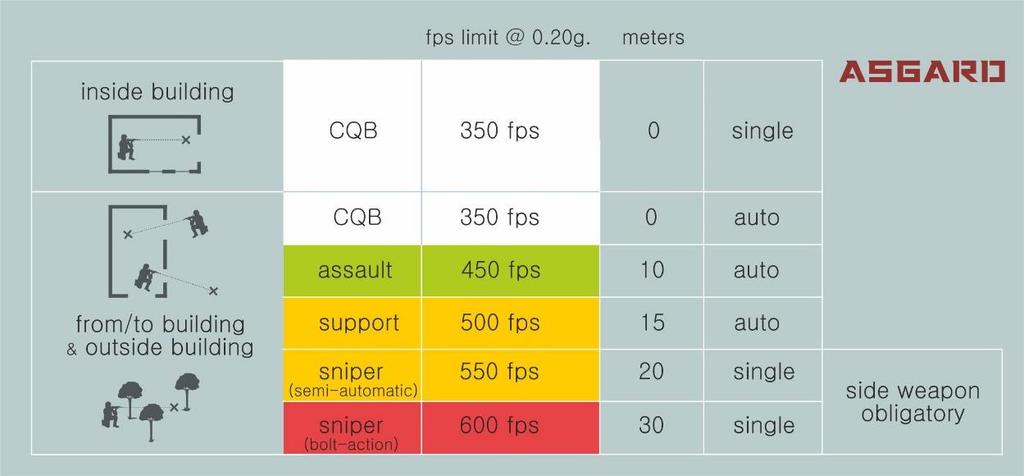The height and width of the screenshot is (476, 1024).
Task: Click the rightmost tree in outdoor diagram
Action: pos(187,390)
